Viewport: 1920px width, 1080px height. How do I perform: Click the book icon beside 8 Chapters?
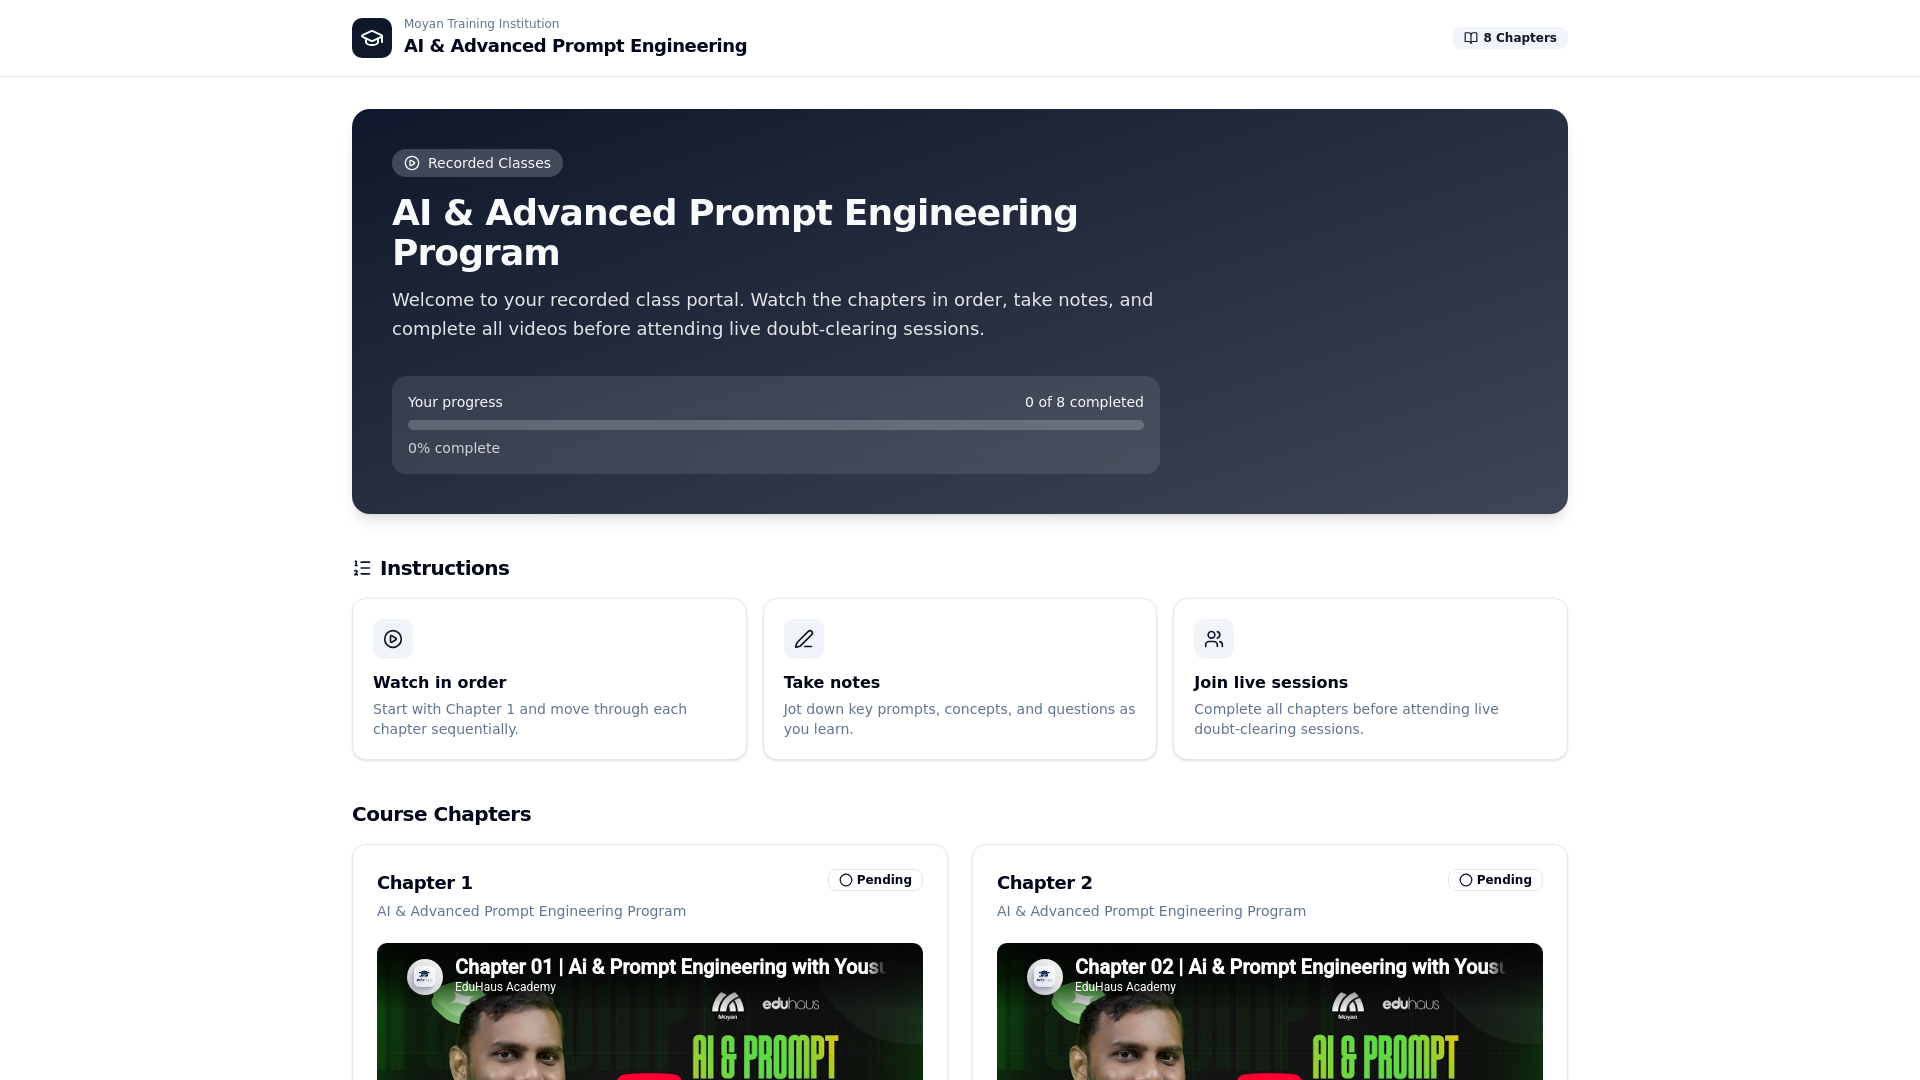[1471, 38]
